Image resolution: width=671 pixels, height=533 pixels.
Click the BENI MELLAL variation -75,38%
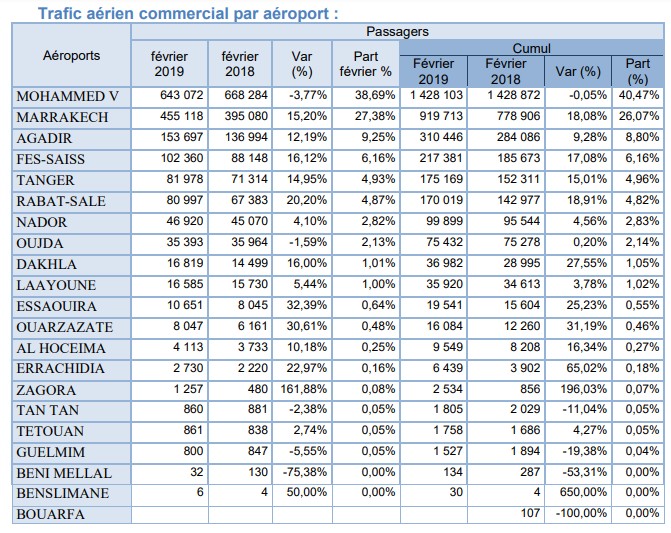308,472
